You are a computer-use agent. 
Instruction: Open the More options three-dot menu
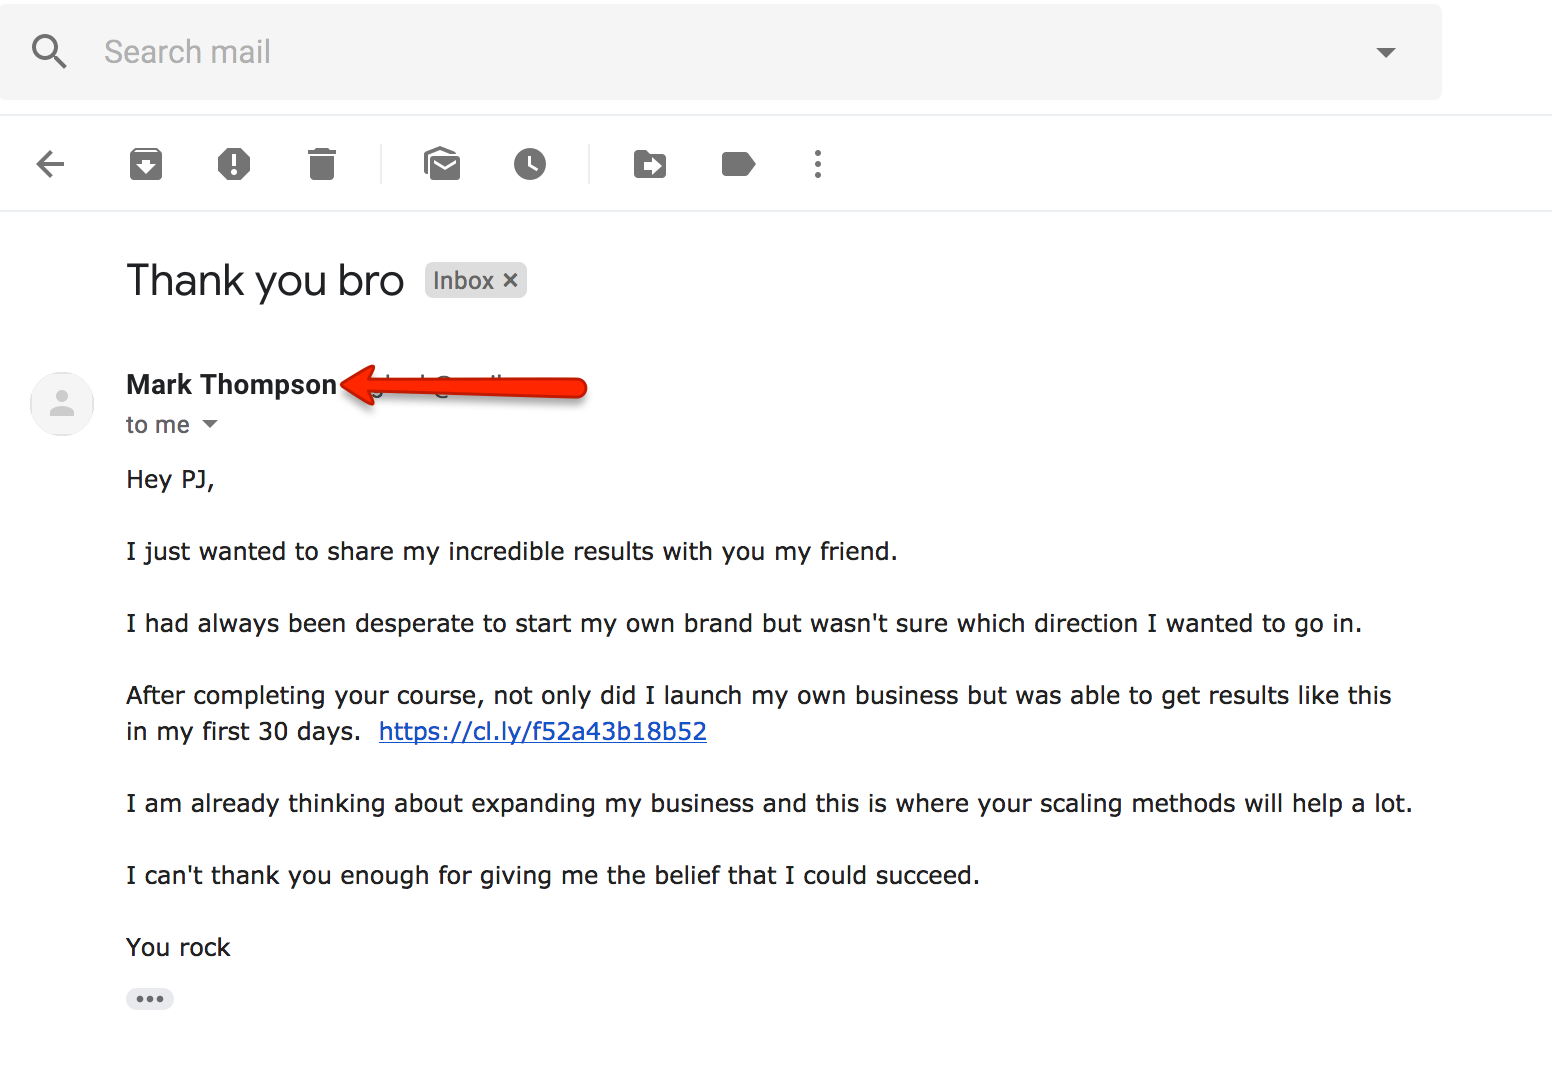click(818, 164)
